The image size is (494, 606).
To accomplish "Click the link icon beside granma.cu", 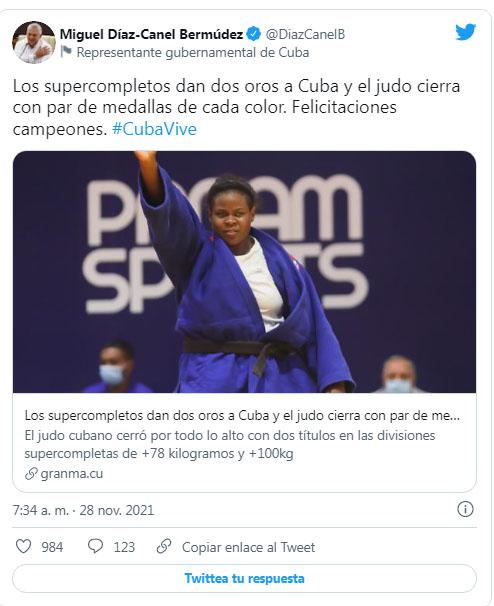I will [31, 473].
